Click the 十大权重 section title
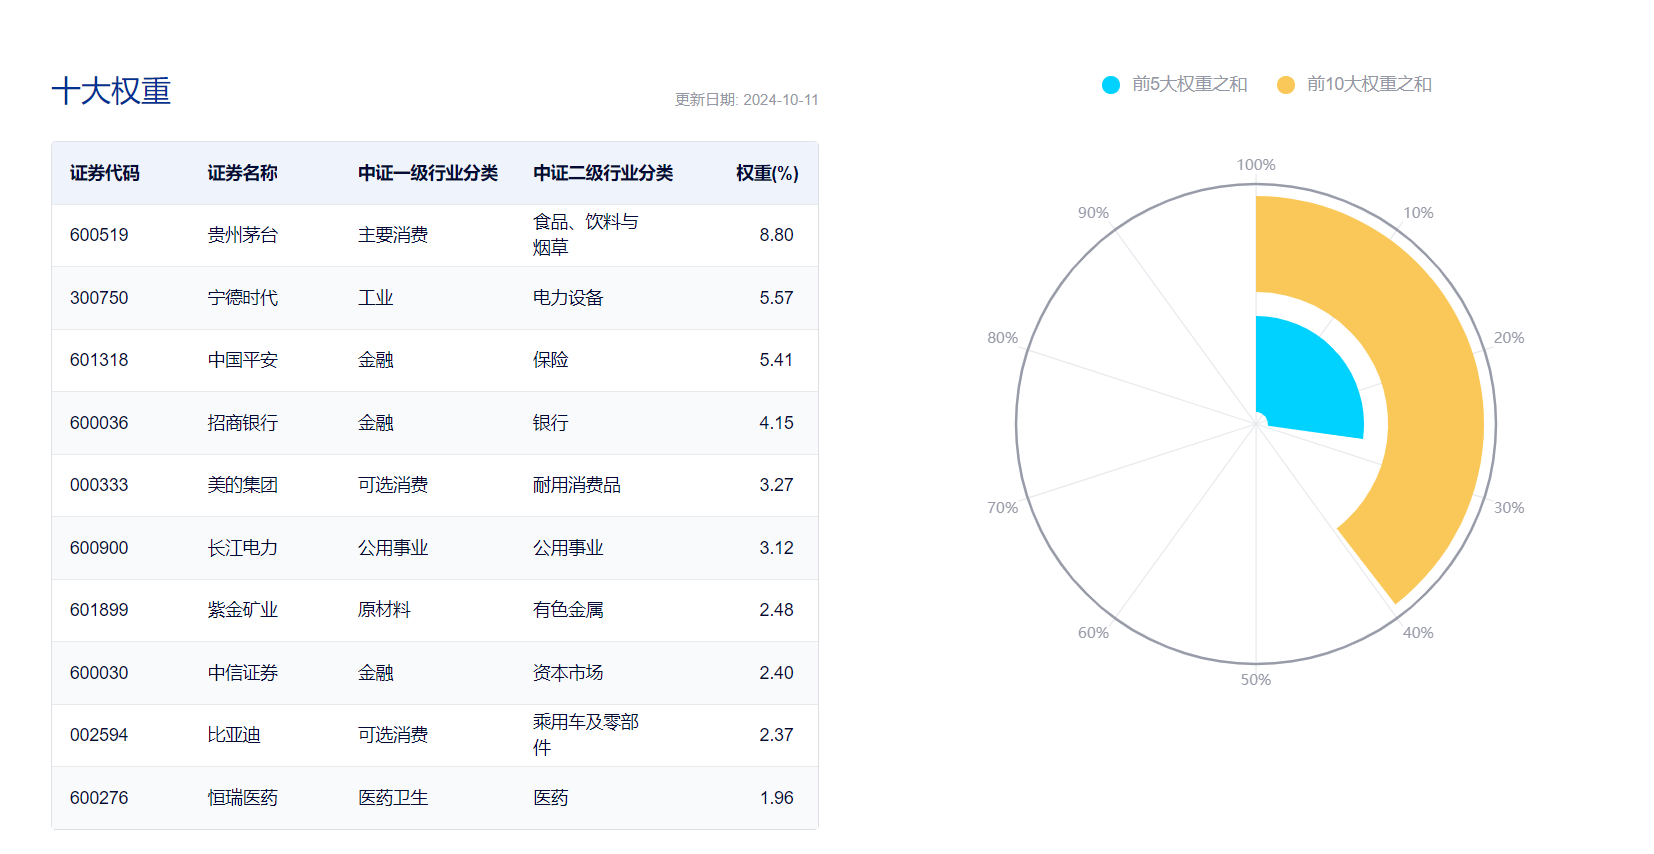The width and height of the screenshot is (1654, 854). (x=111, y=91)
